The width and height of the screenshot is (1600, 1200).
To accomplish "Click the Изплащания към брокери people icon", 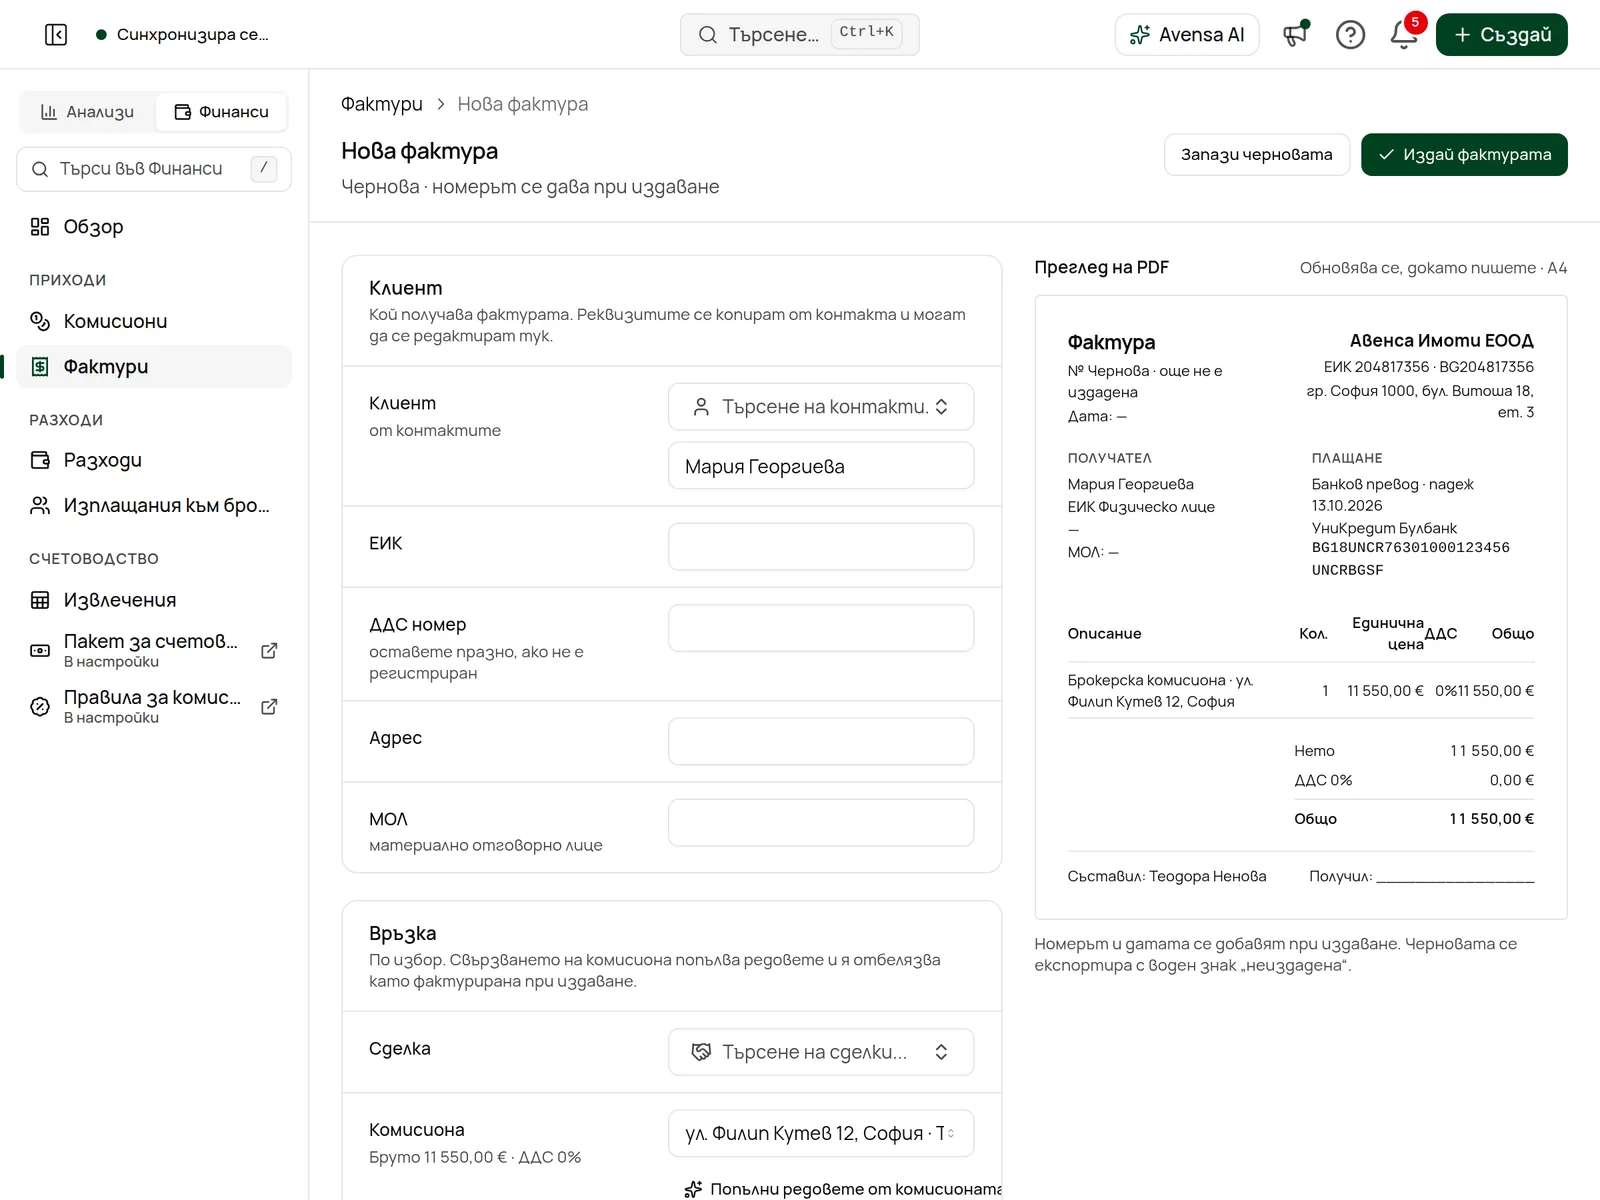I will point(40,505).
